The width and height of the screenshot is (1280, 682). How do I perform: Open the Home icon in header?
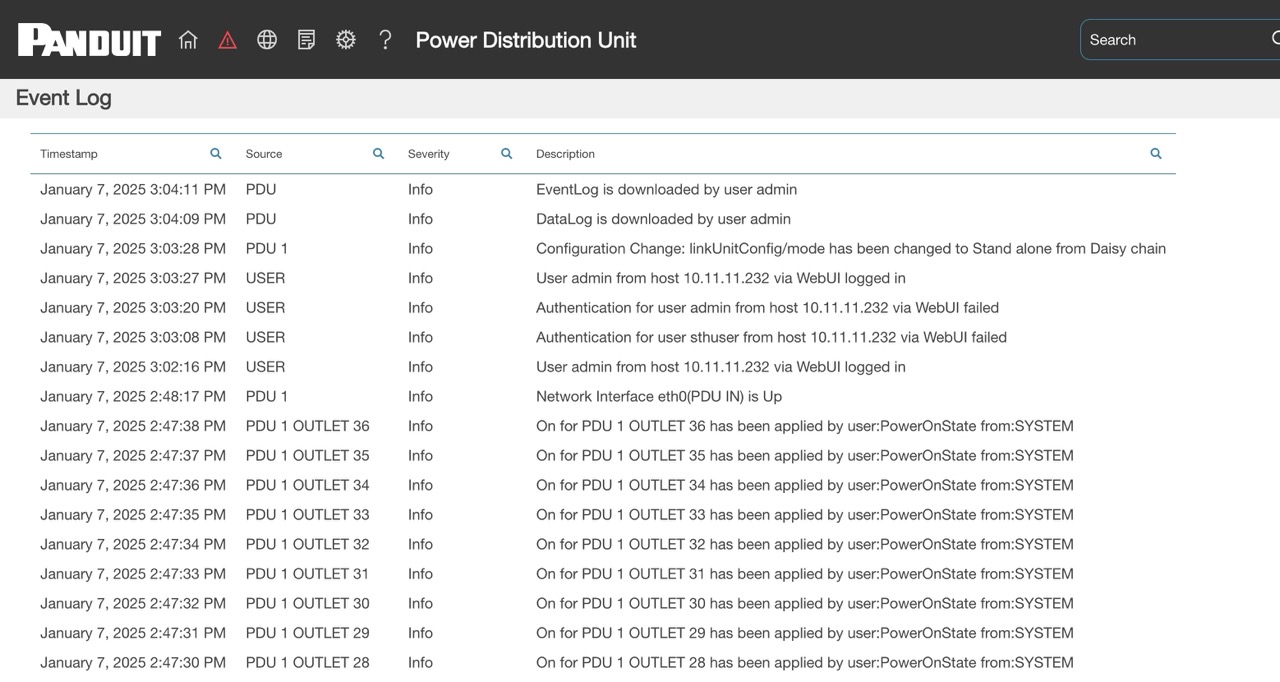188,40
